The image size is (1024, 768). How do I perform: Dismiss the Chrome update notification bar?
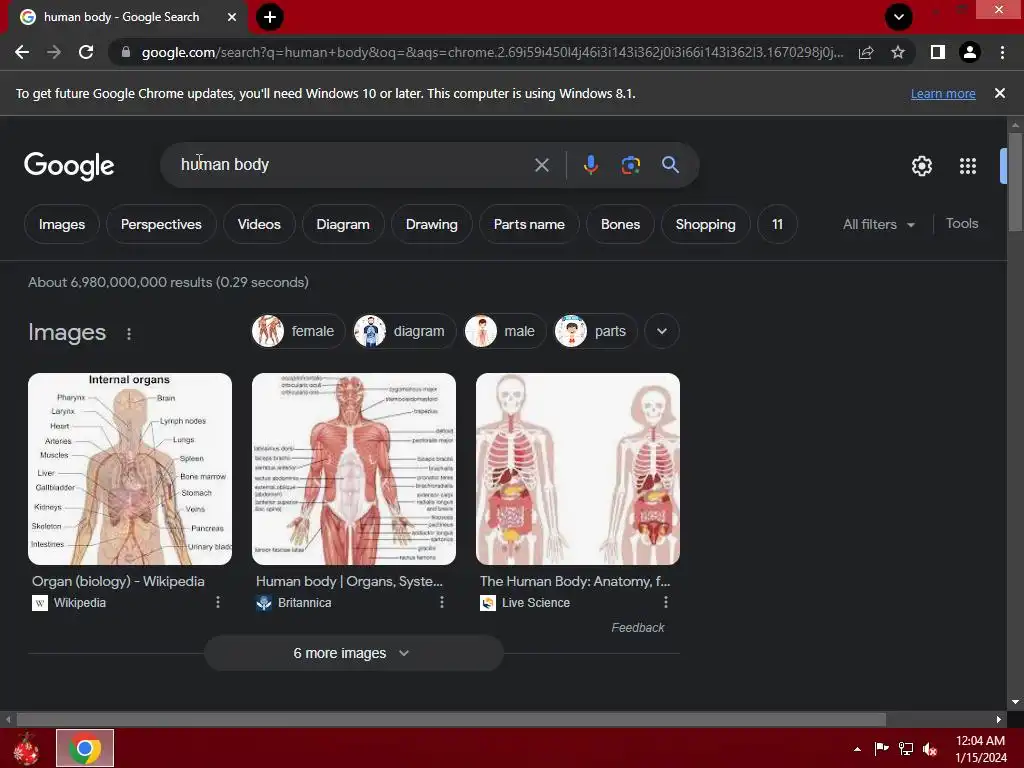click(1000, 93)
